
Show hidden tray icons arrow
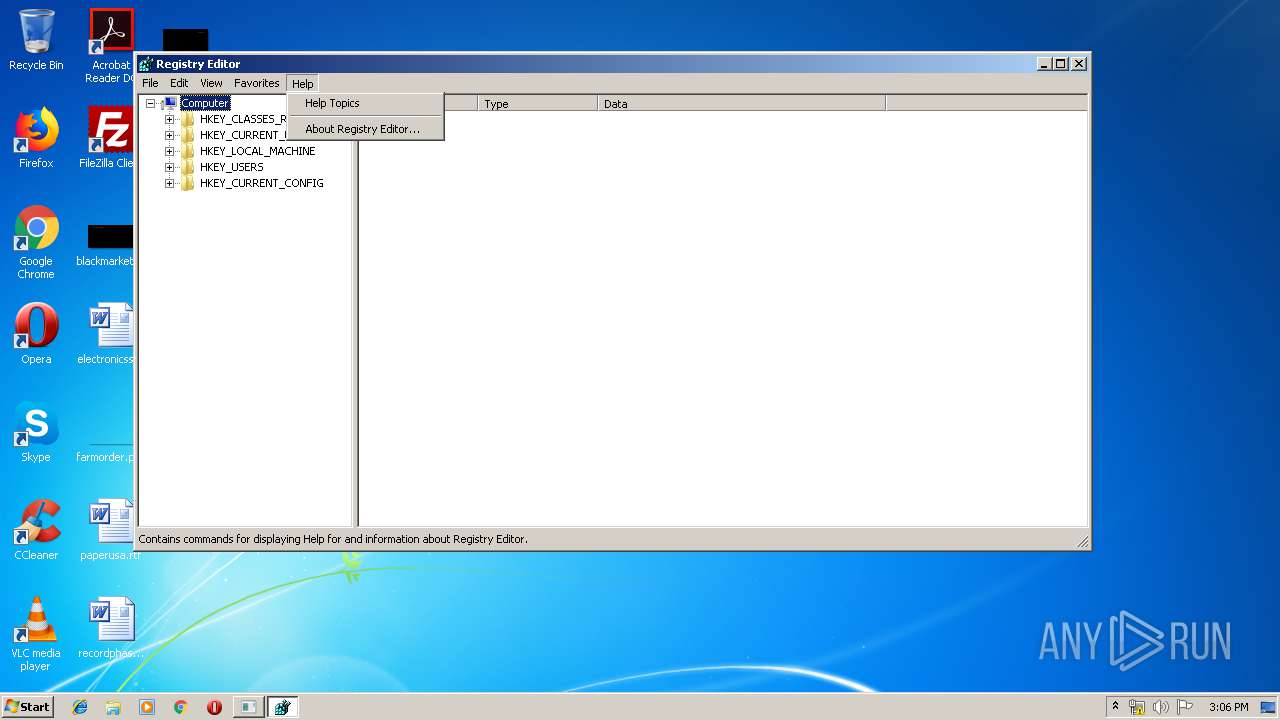pyautogui.click(x=1115, y=707)
